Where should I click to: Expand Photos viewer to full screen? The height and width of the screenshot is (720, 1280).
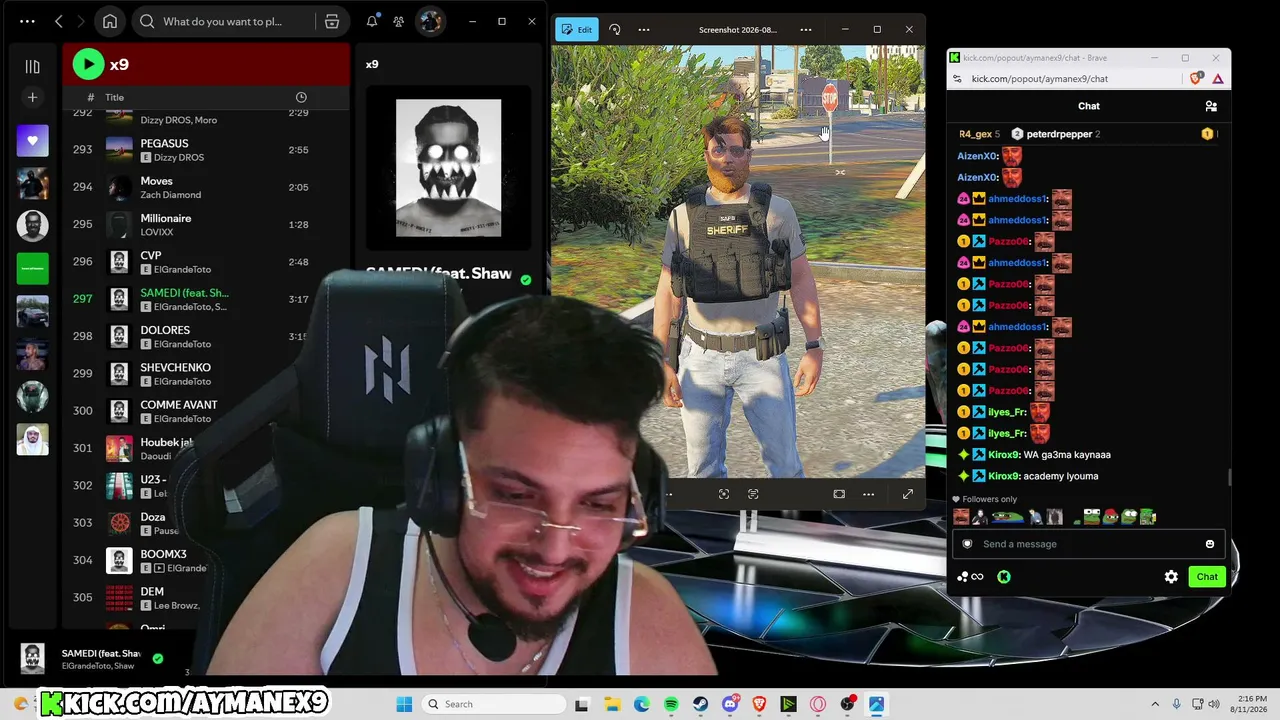pos(908,494)
